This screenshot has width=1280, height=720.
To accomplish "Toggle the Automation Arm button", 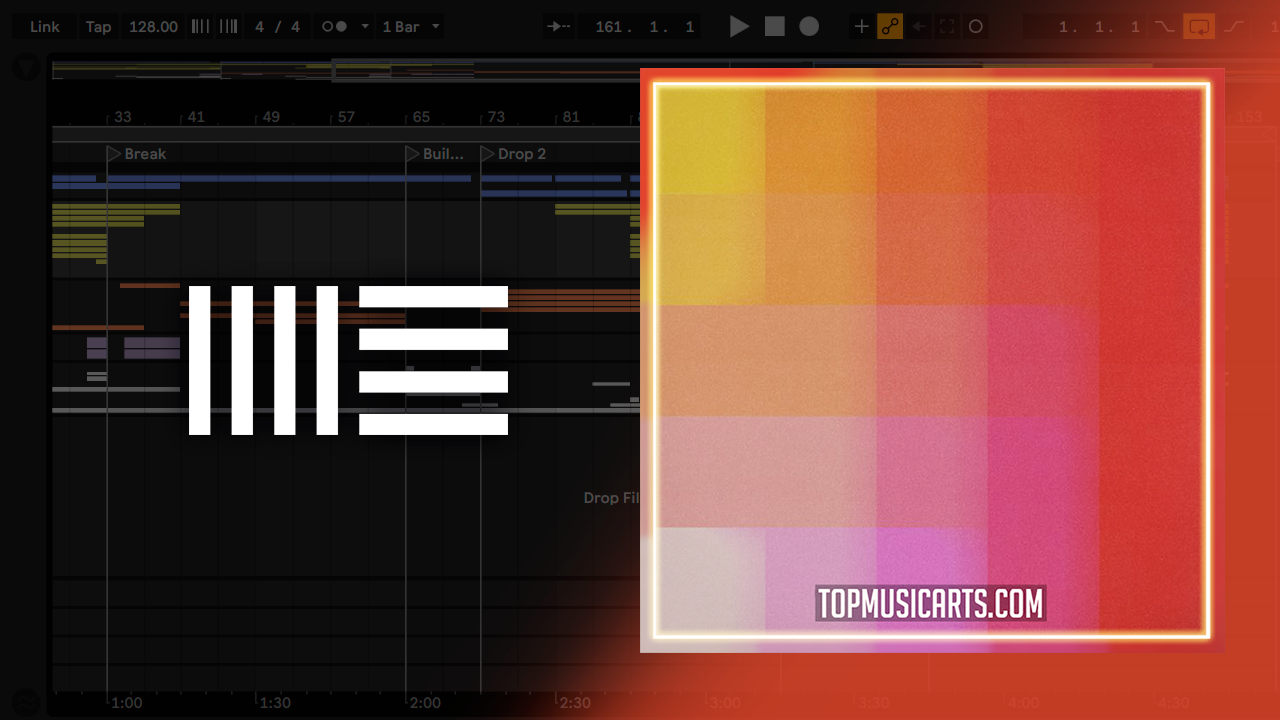I will pos(890,27).
